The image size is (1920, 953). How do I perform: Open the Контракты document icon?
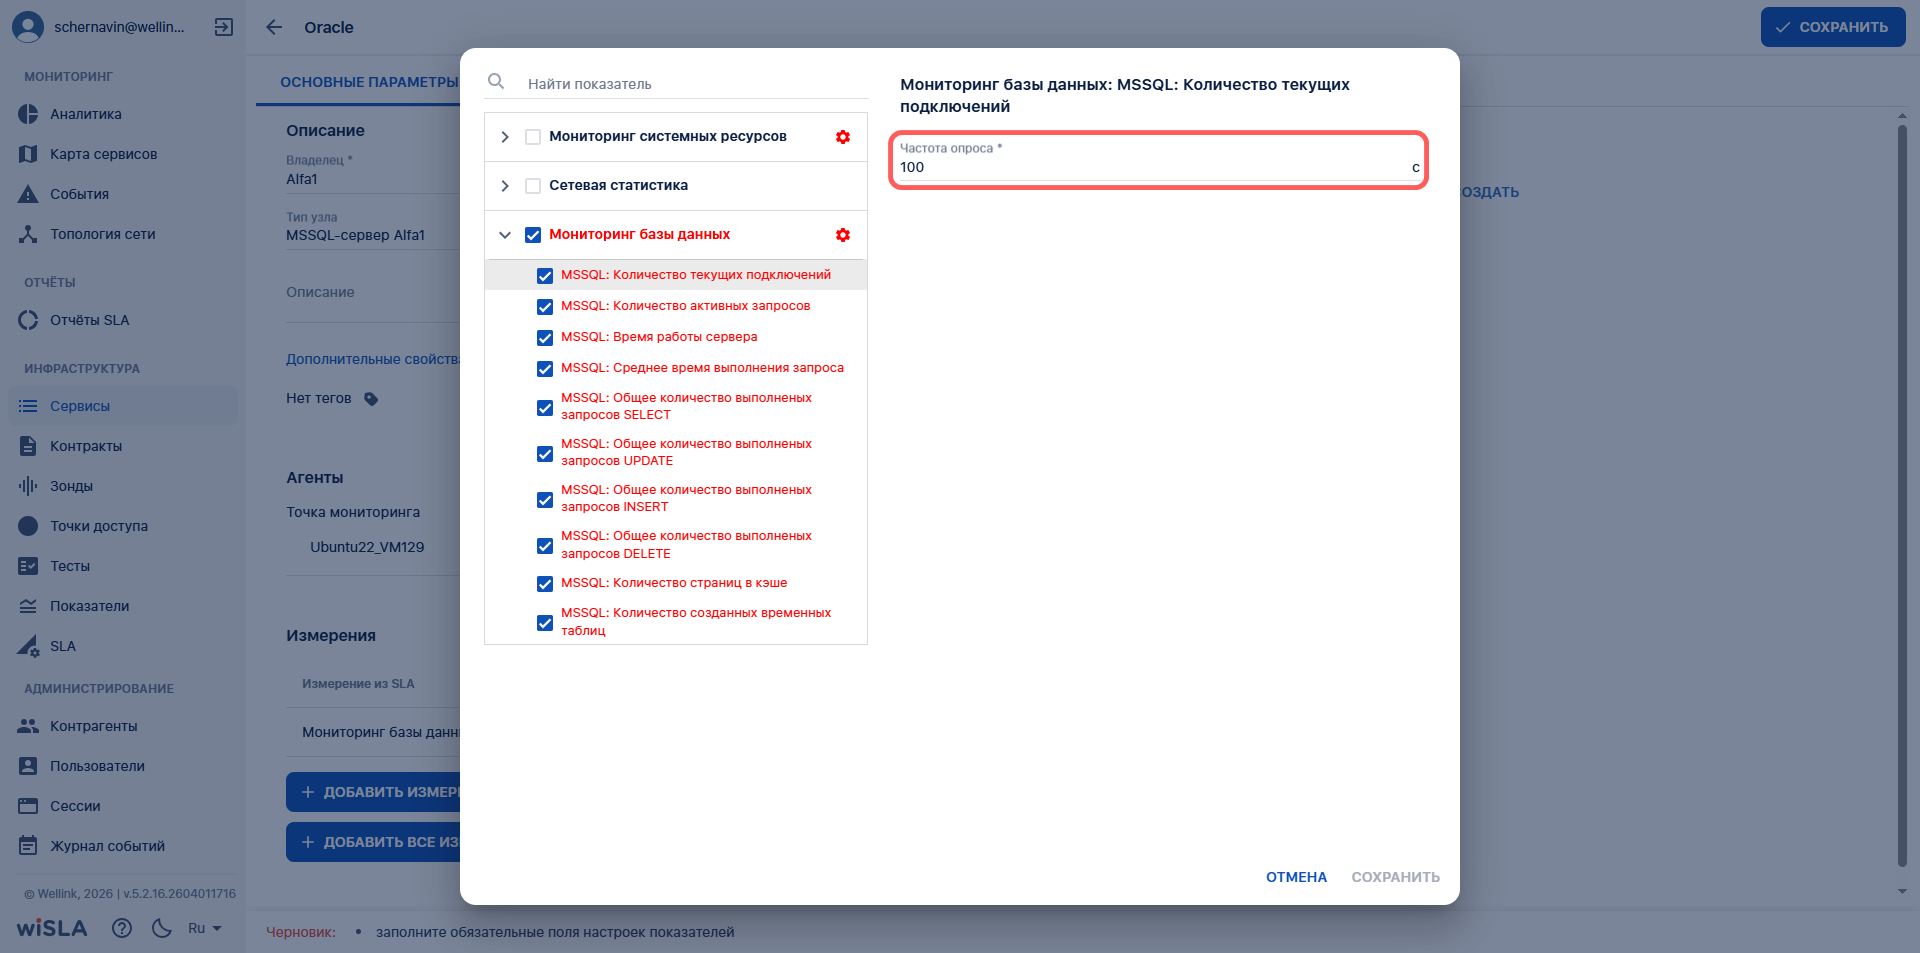[x=28, y=446]
